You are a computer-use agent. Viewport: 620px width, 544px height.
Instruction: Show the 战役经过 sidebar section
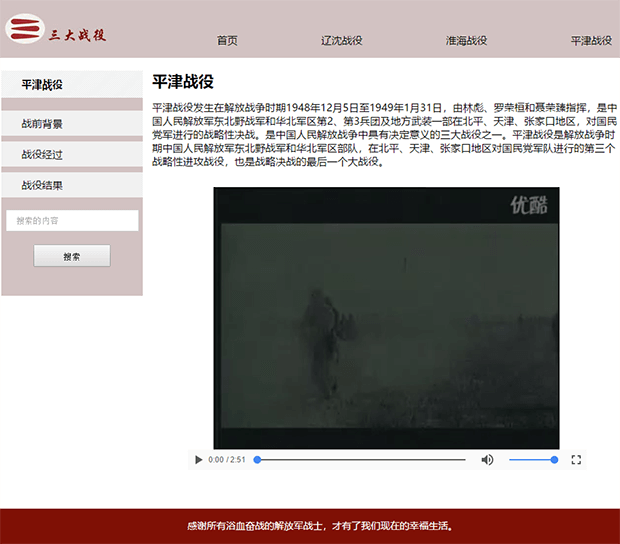42,155
